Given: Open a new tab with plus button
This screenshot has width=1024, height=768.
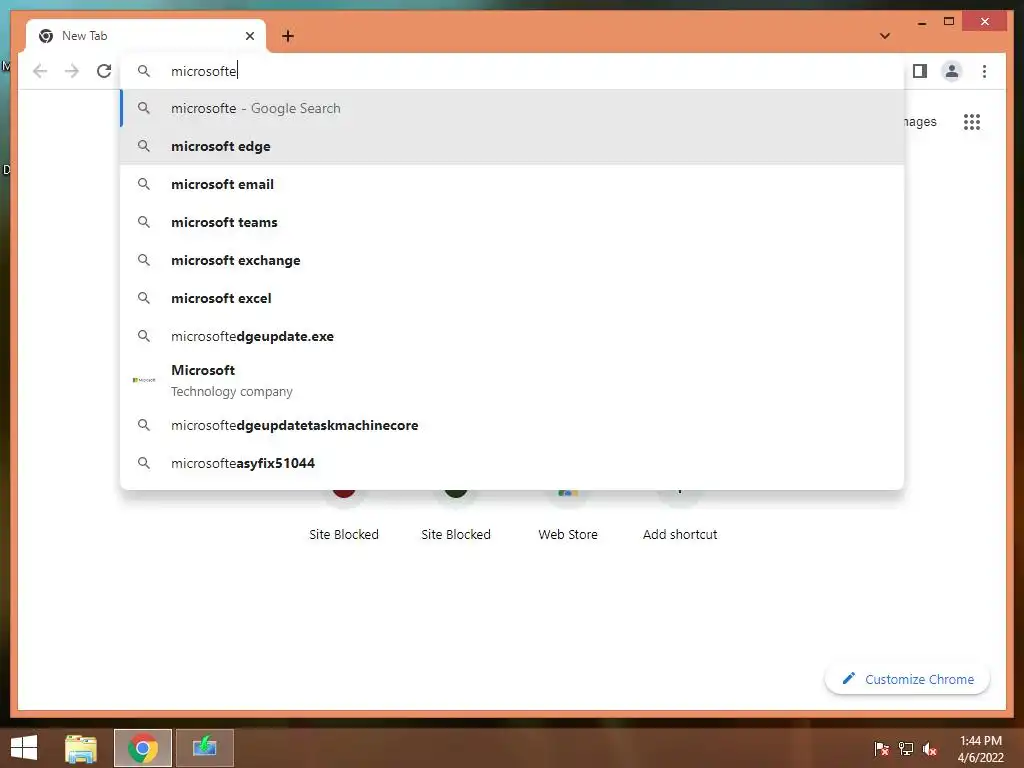Looking at the screenshot, I should click(288, 36).
